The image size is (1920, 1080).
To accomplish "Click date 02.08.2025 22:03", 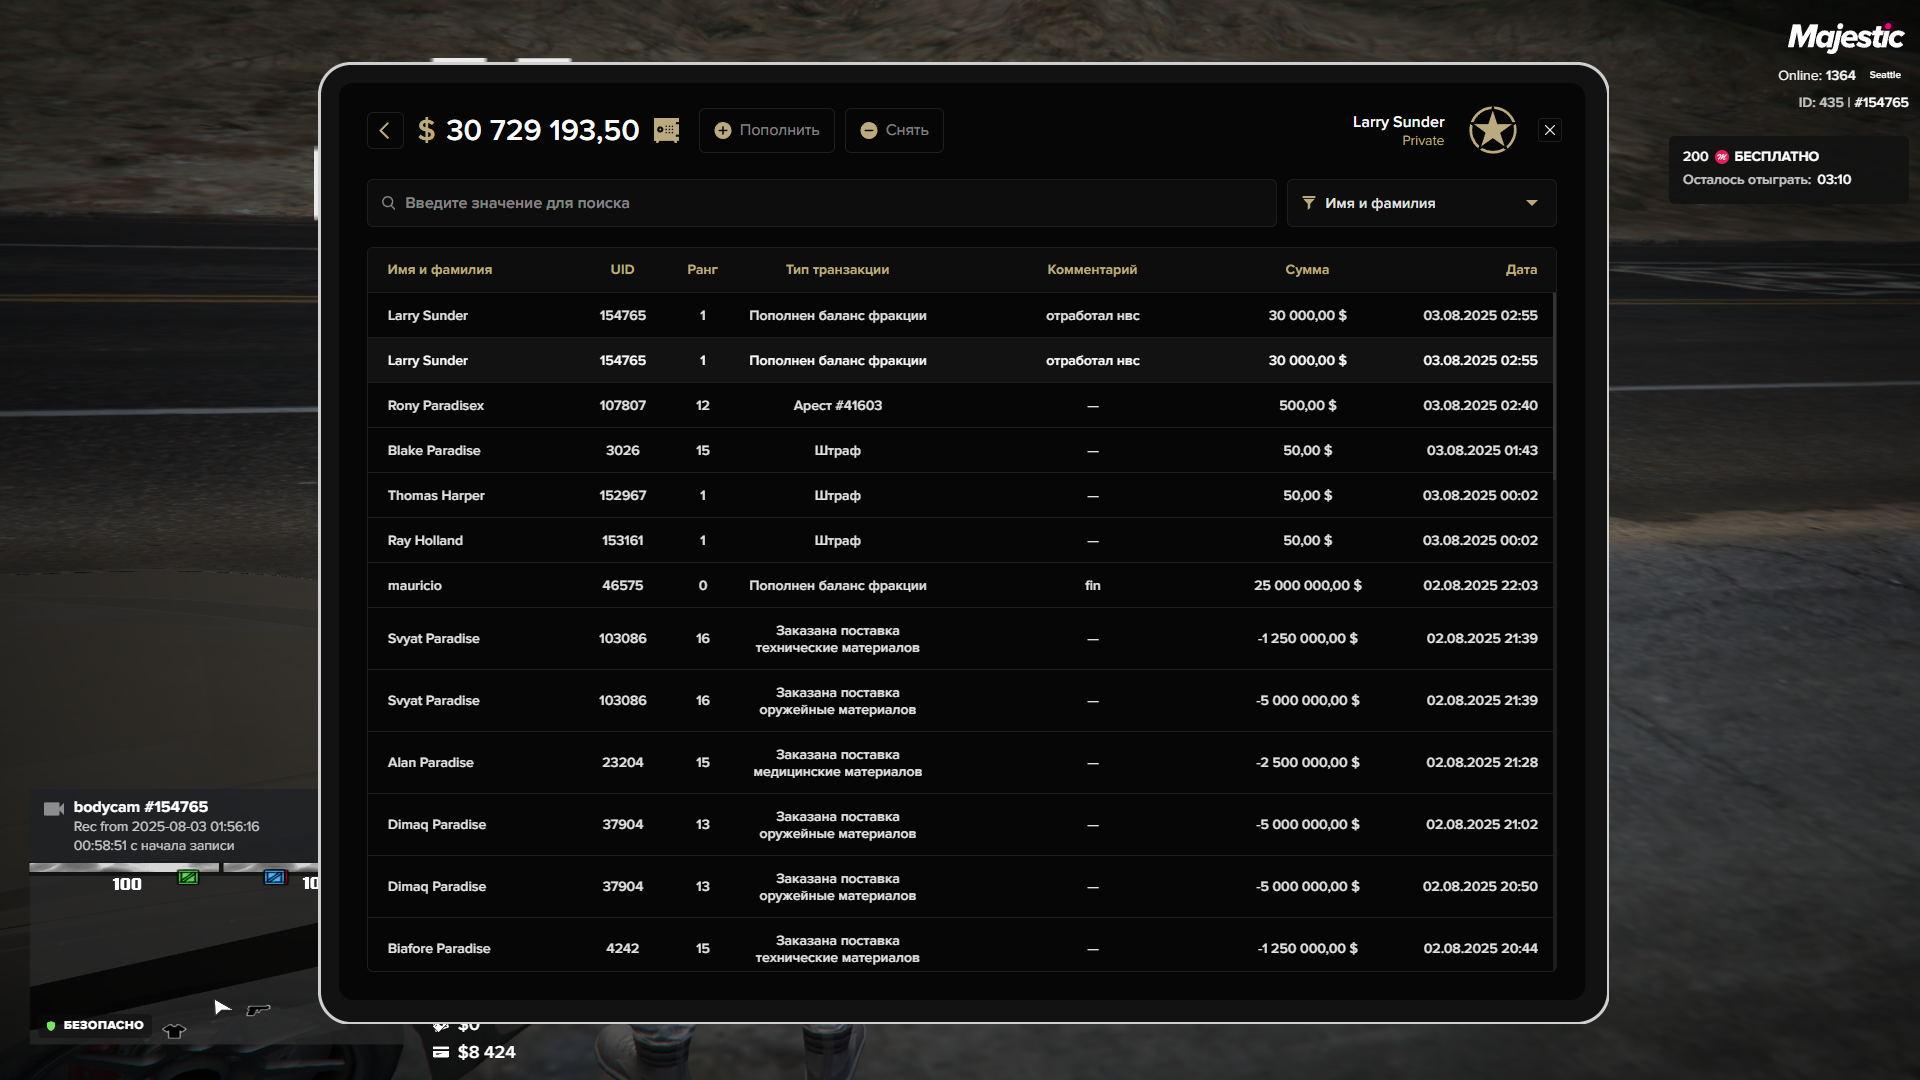I will pos(1480,586).
